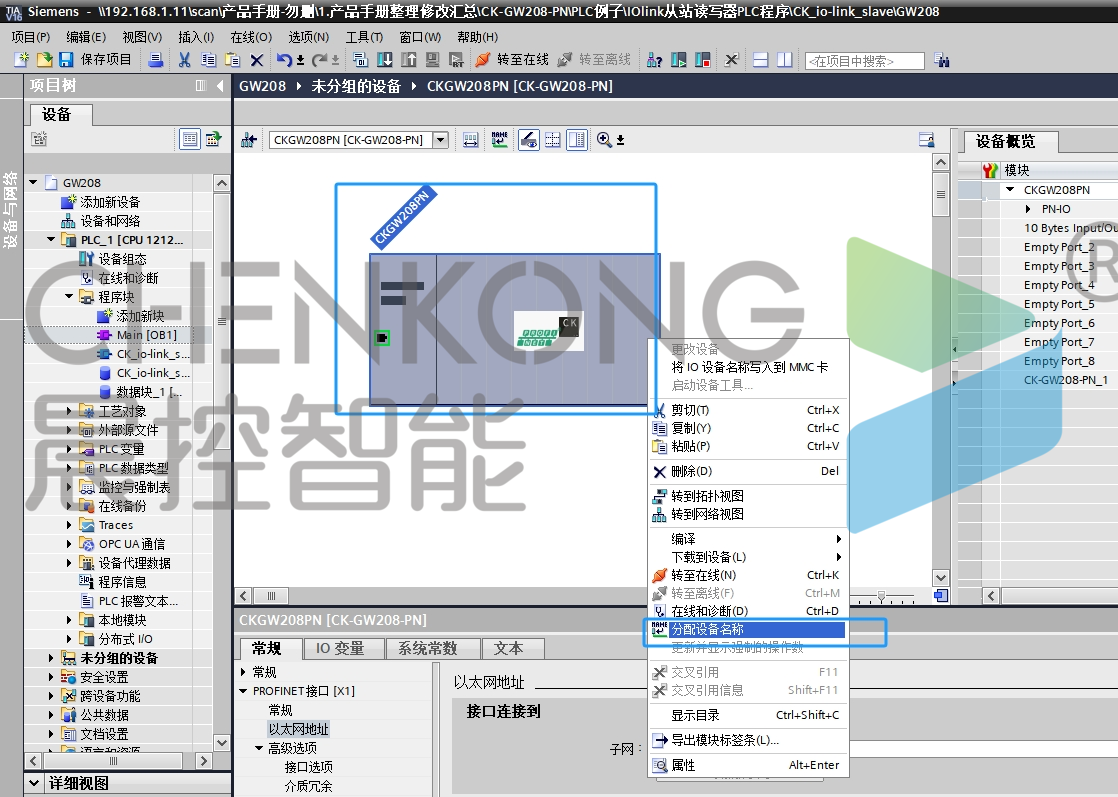The image size is (1118, 797).
Task: Click the Cut scissors icon in toolbar
Action: (185, 60)
